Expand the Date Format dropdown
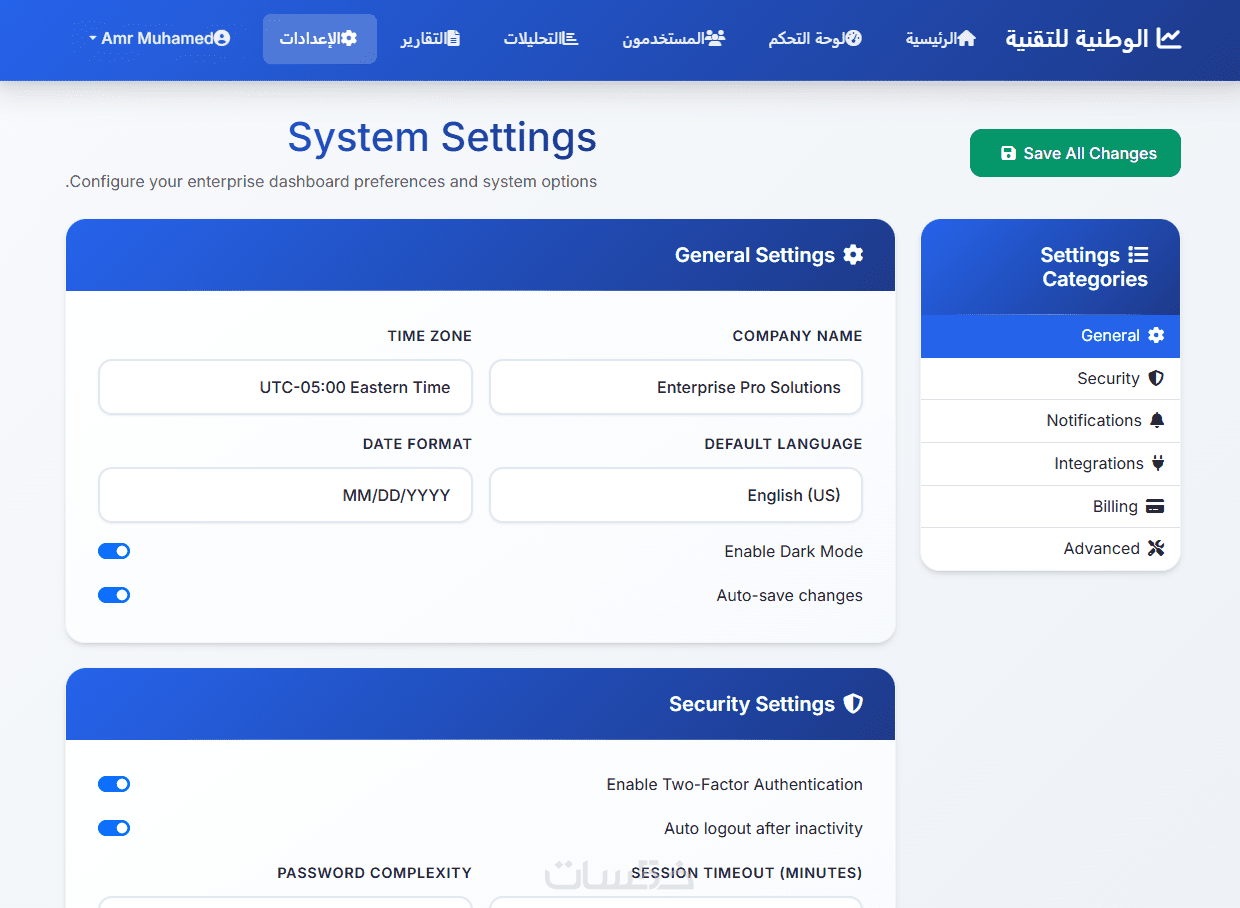Screen dimensions: 1240x908 point(285,495)
